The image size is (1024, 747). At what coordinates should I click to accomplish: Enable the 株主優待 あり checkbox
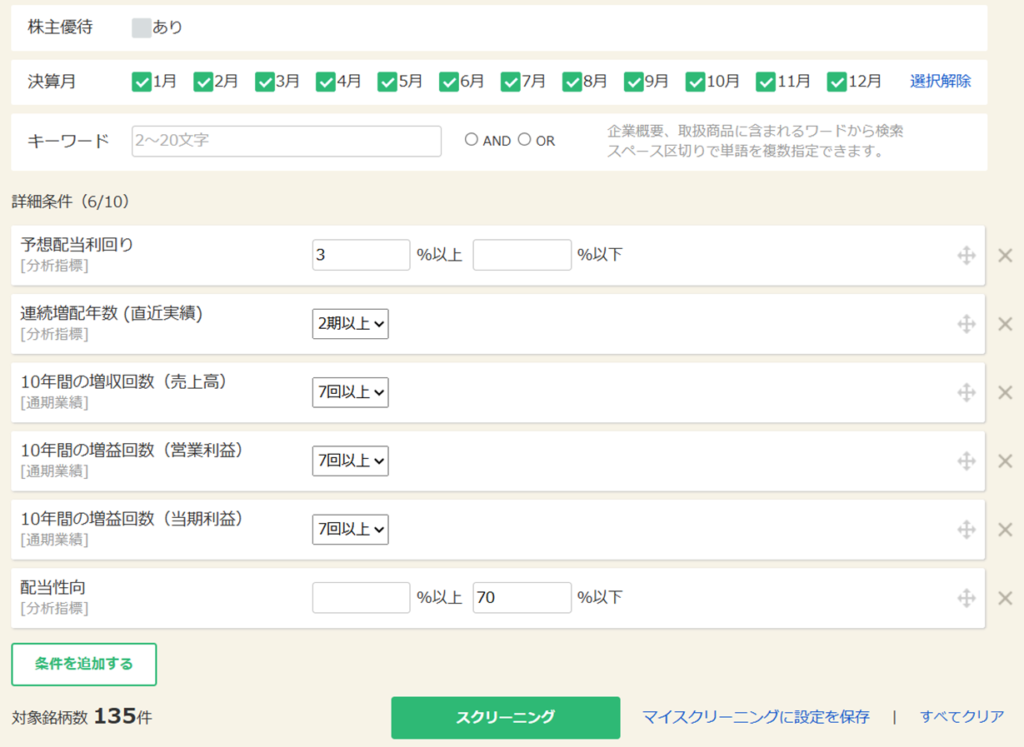click(x=141, y=27)
